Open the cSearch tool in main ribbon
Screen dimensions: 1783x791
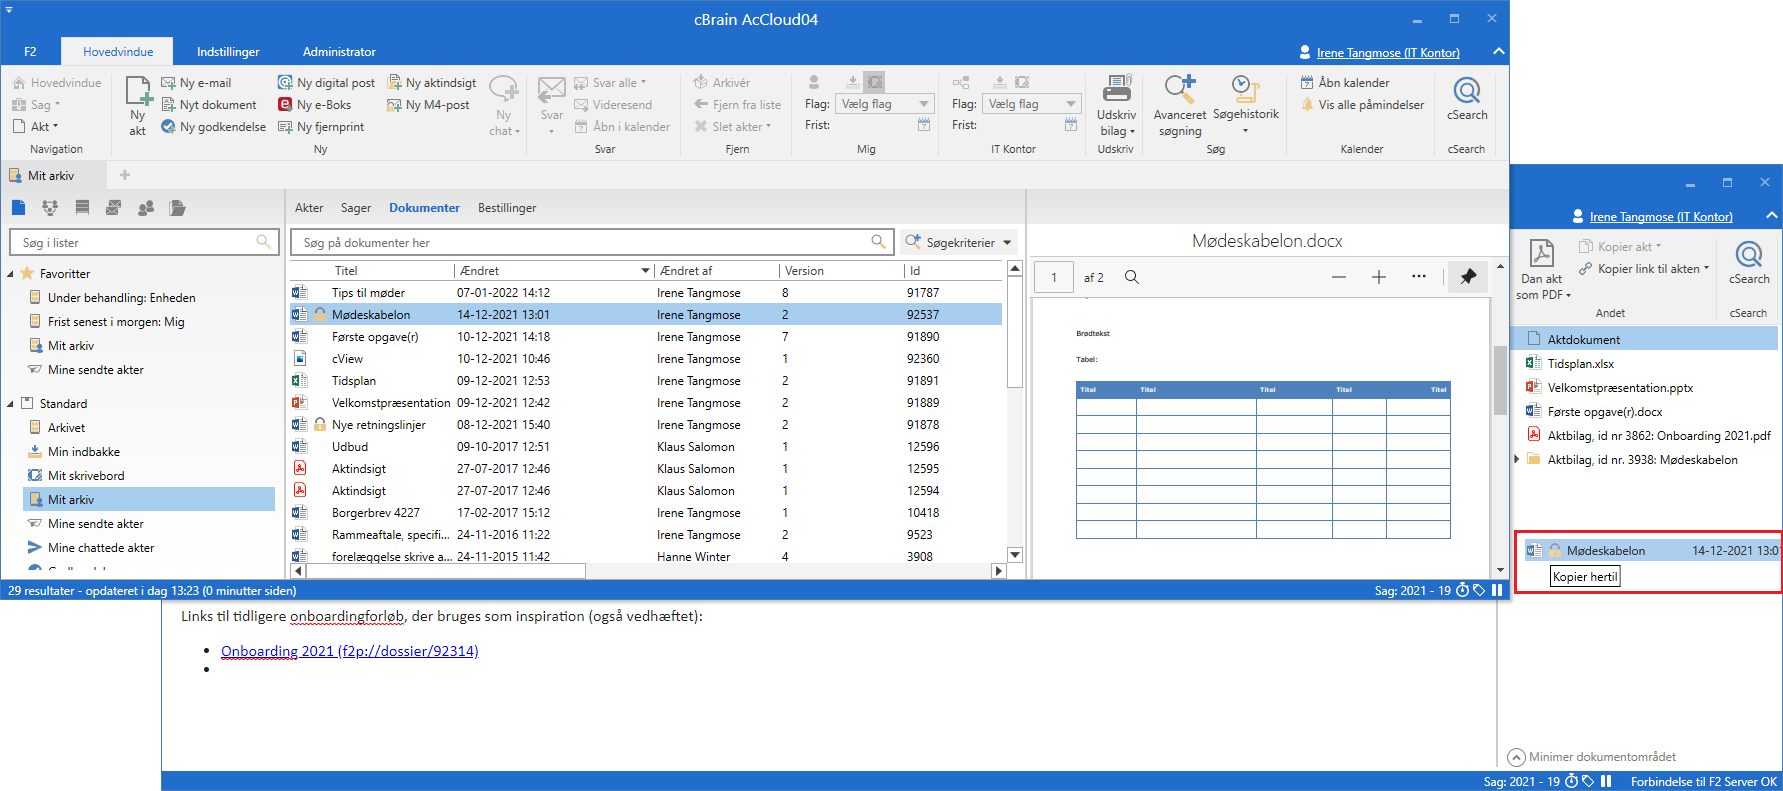coord(1467,99)
